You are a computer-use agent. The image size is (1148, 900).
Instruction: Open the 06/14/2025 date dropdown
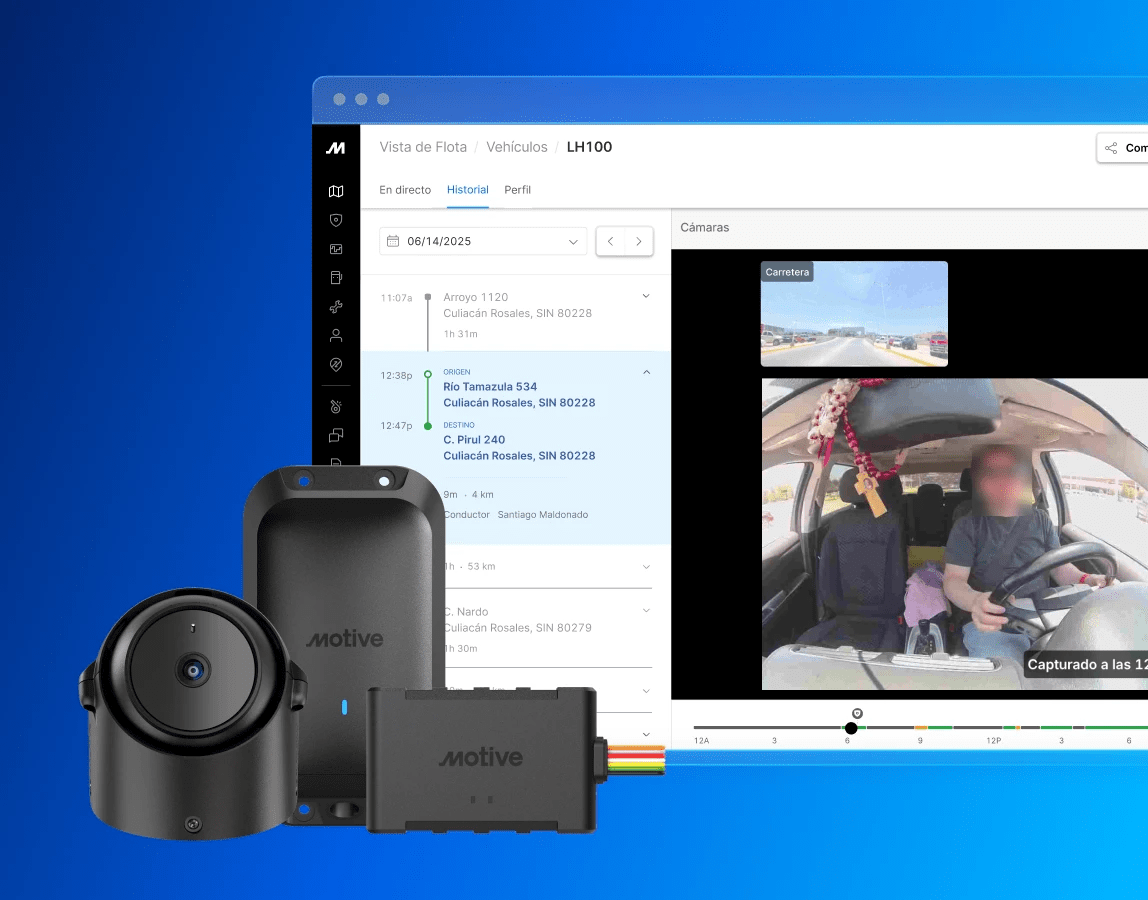point(483,241)
